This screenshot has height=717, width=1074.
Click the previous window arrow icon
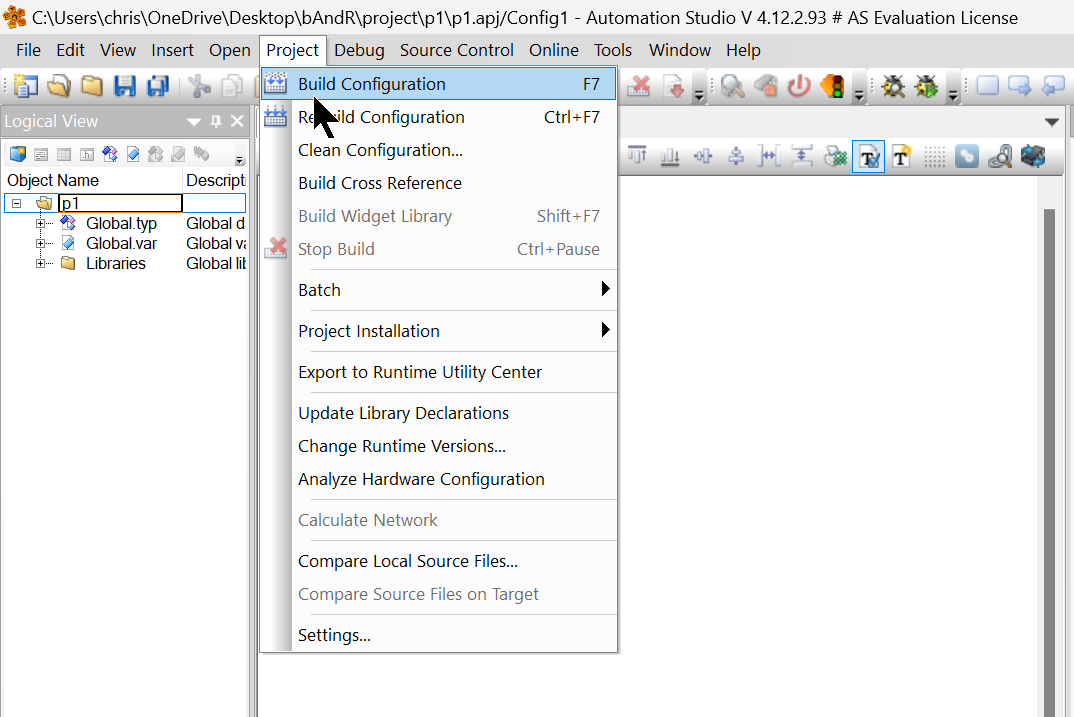pyautogui.click(x=1053, y=86)
